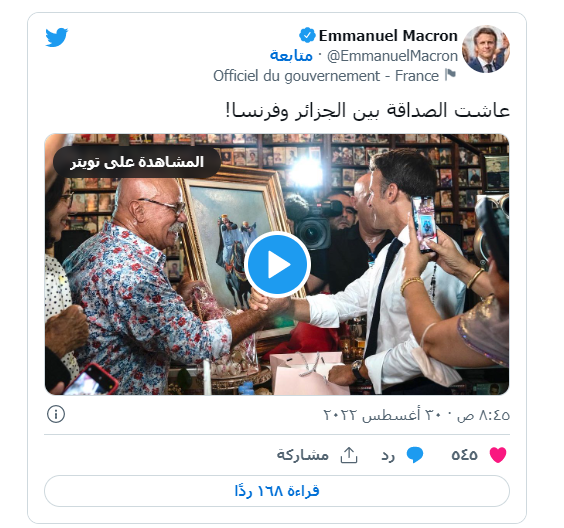Click the قراءة ١٦٨ ردًا replies button
The image size is (564, 528).
277,491
